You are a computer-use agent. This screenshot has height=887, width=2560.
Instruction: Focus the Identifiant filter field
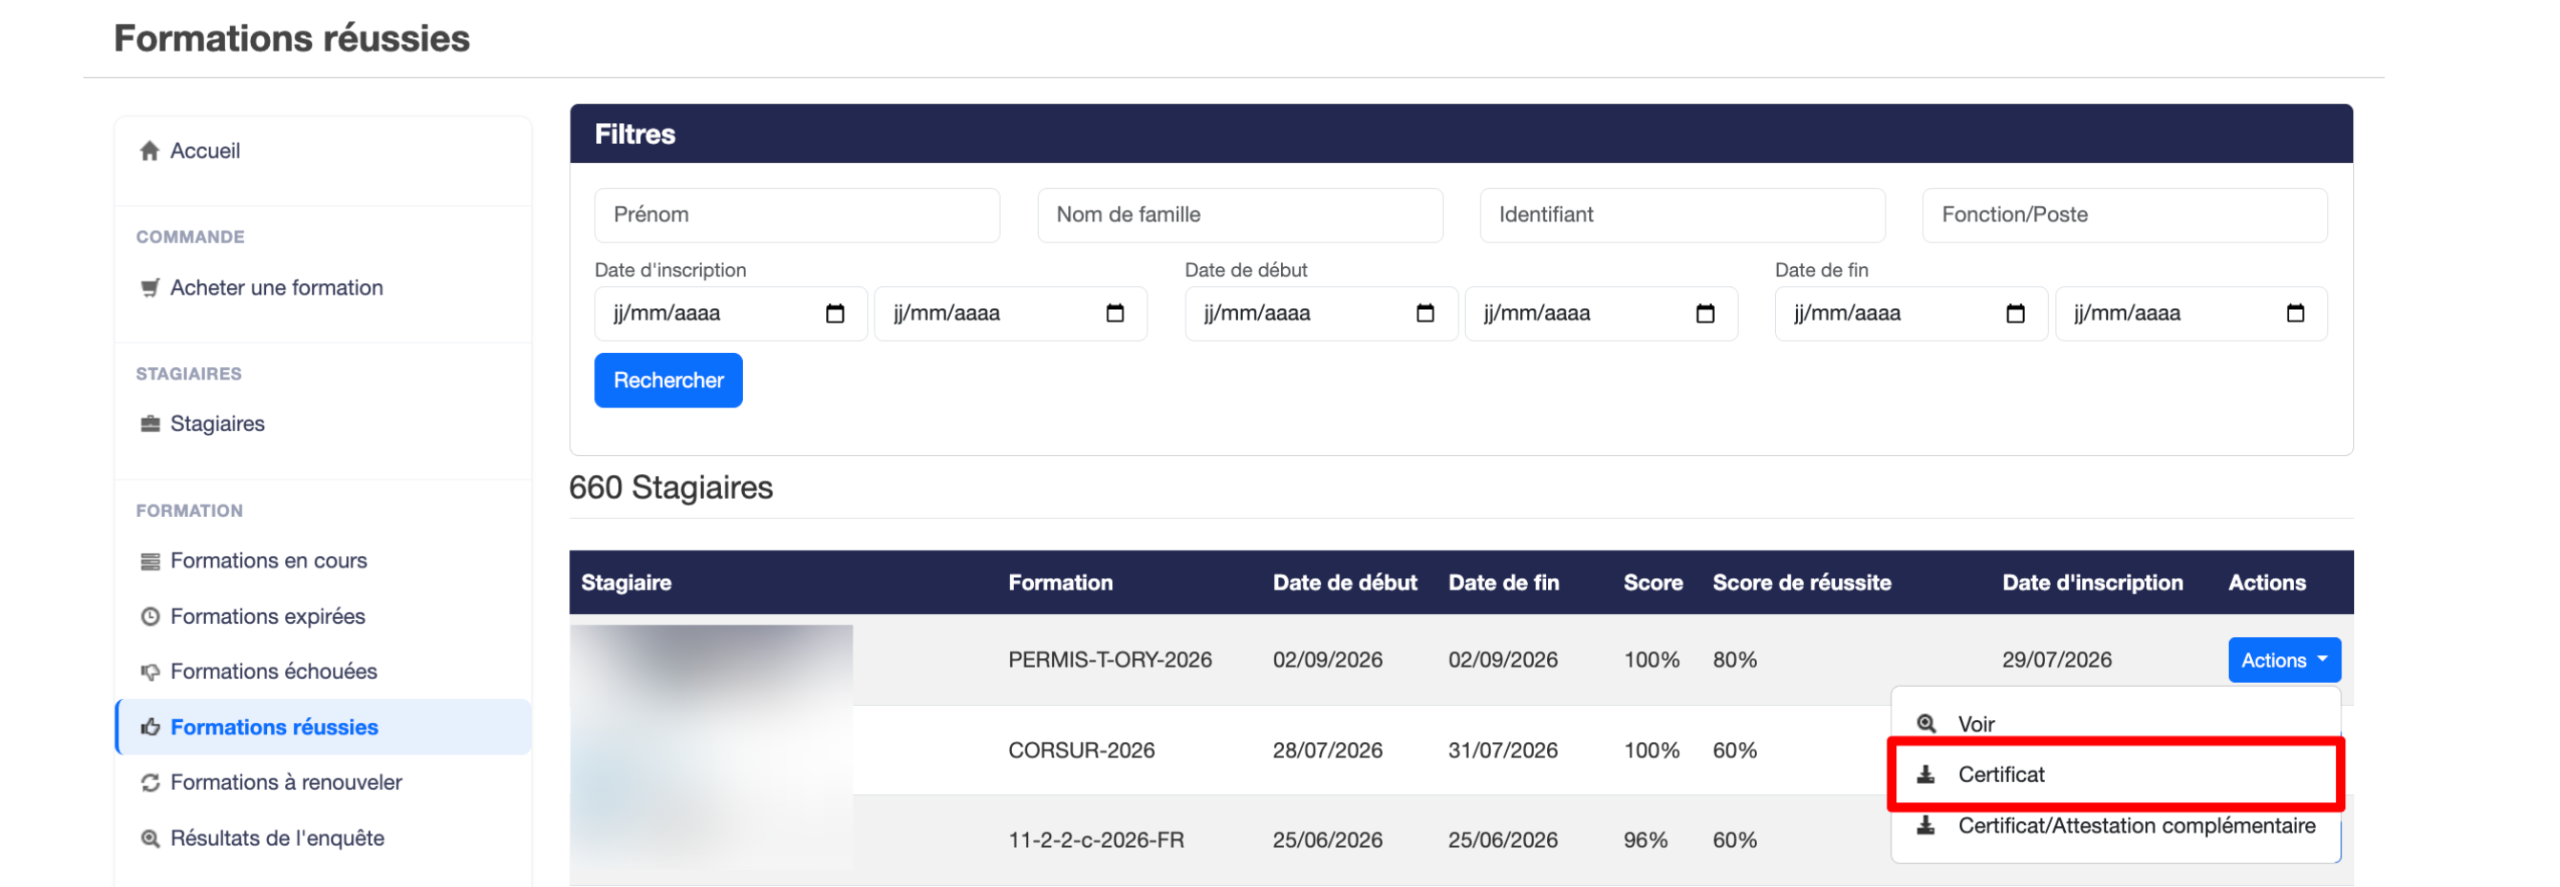point(1682,215)
